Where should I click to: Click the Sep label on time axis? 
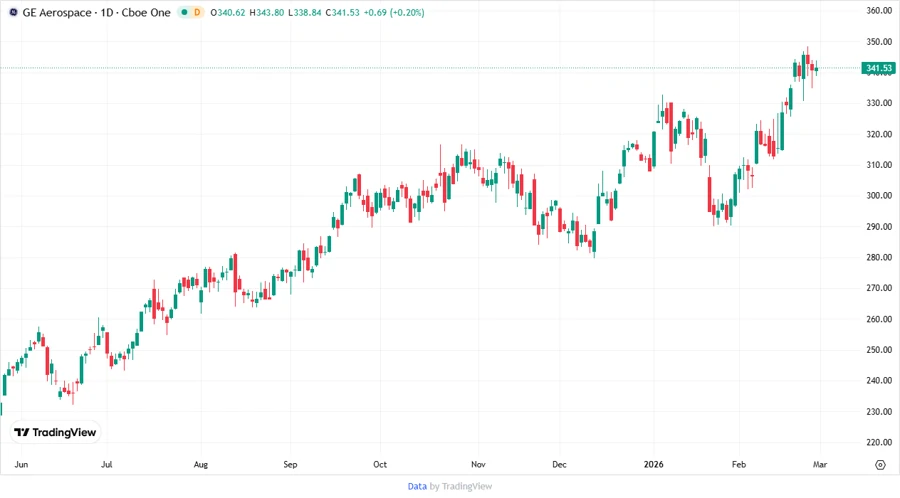[x=290, y=464]
